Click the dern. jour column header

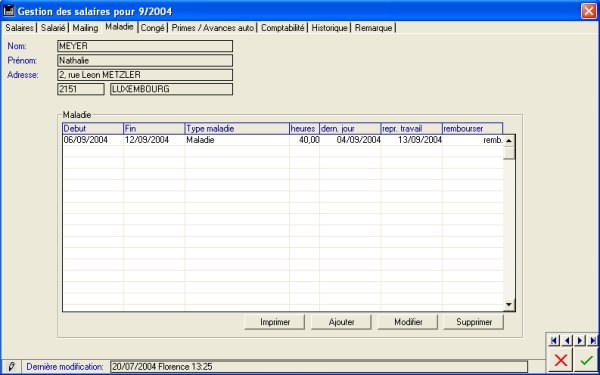tap(350, 128)
